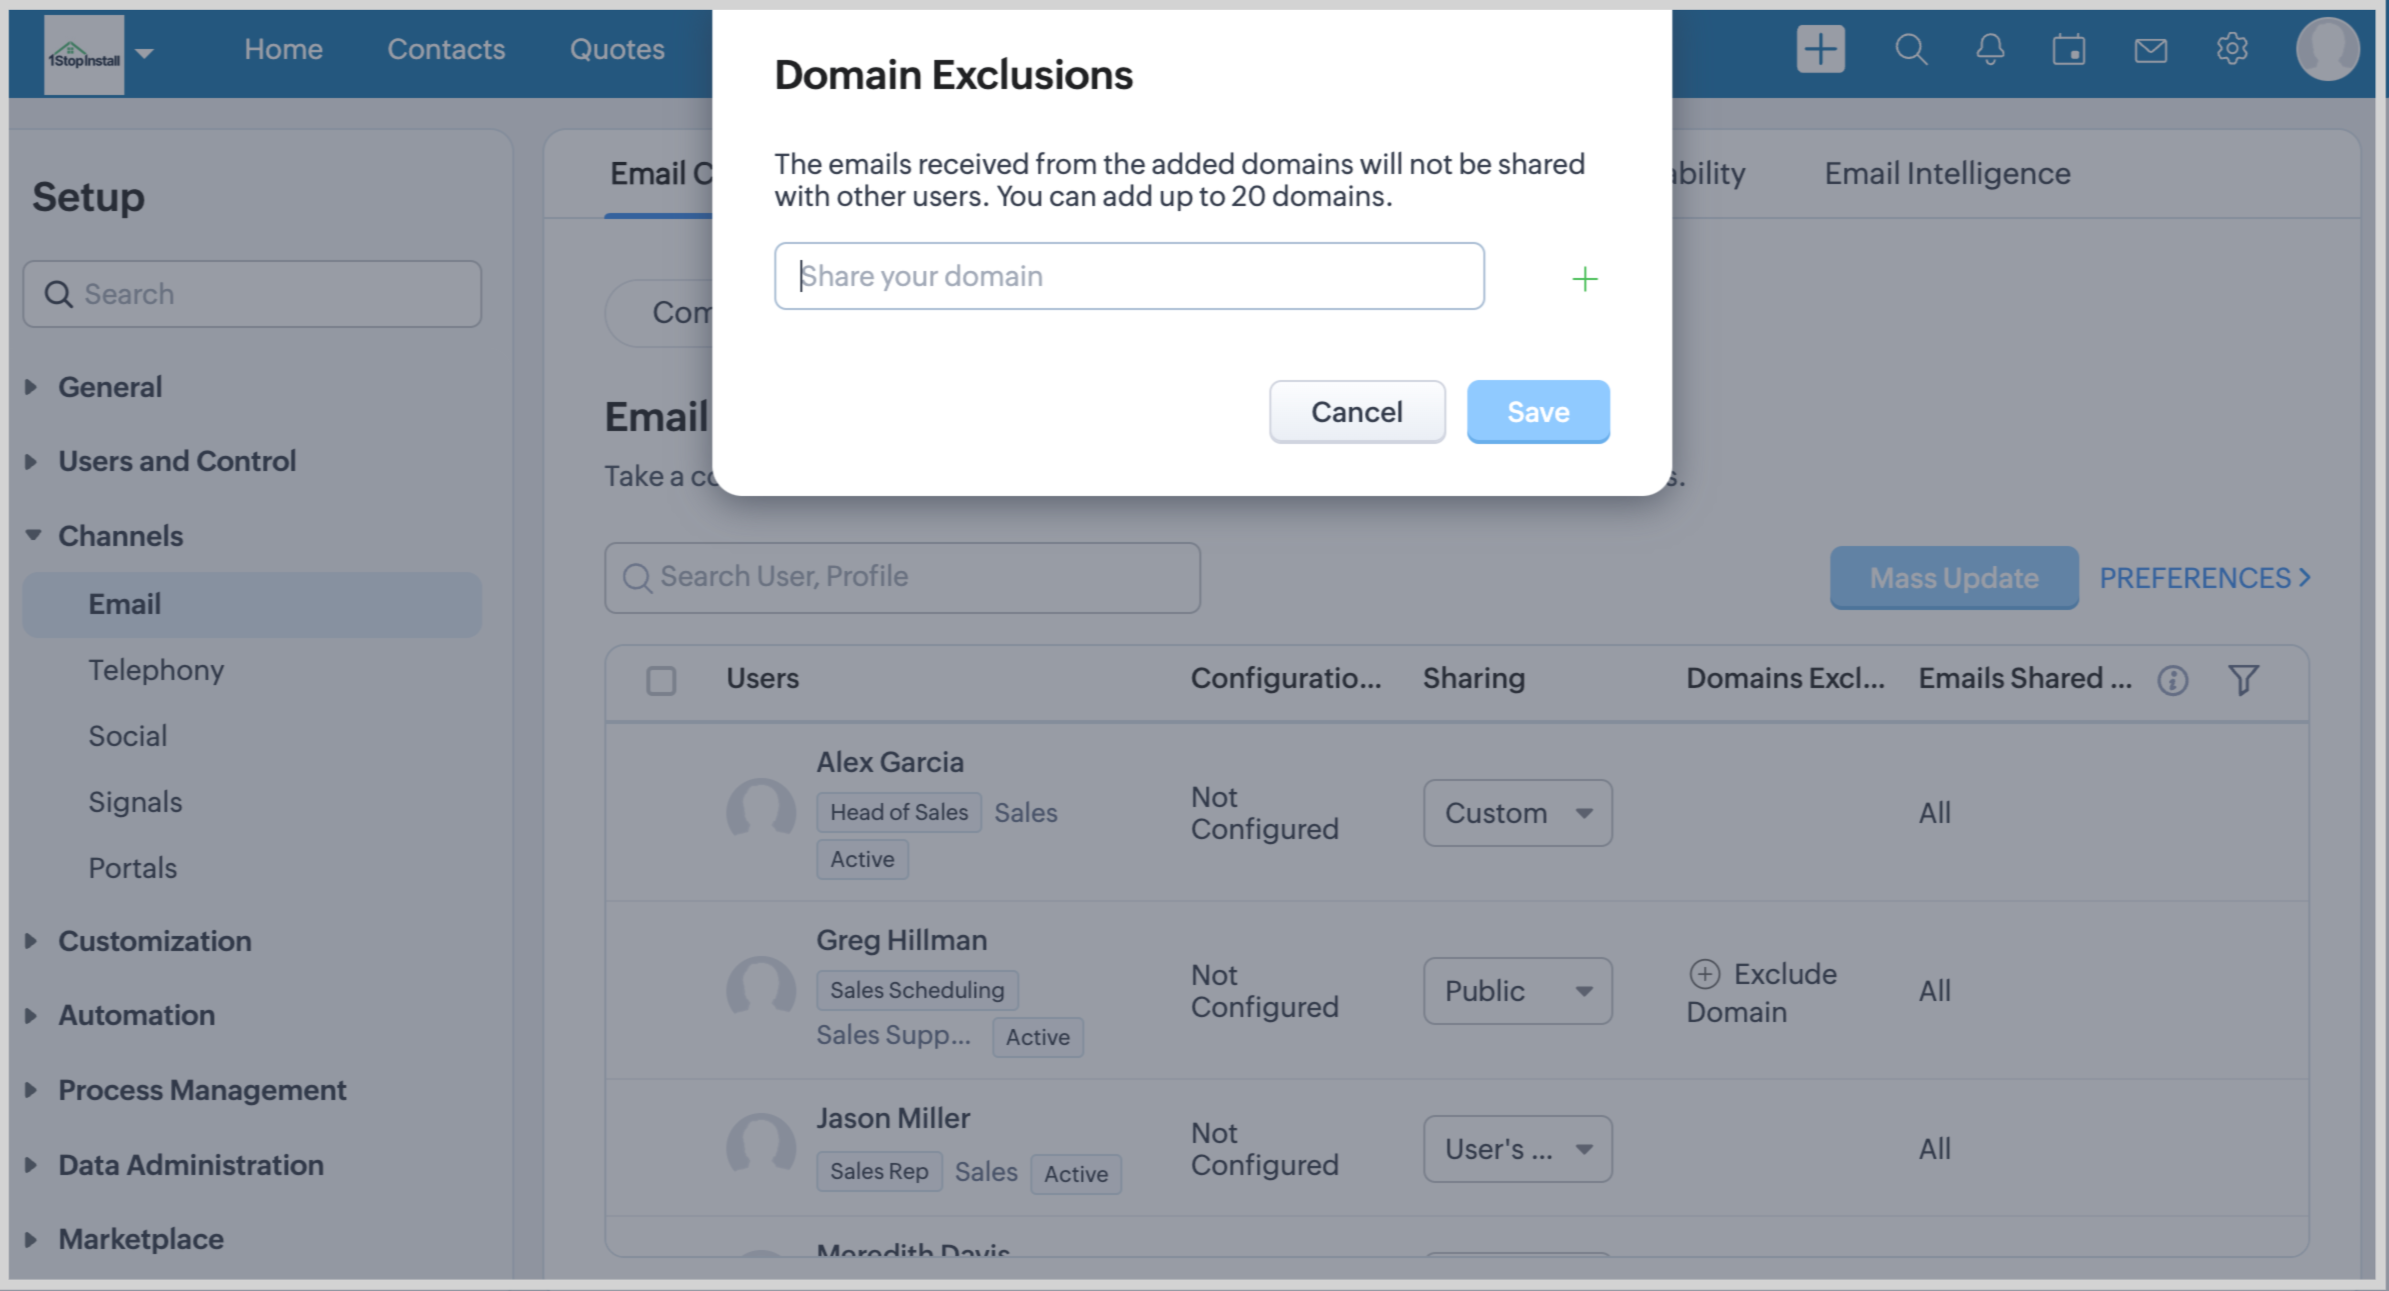Viewport: 2389px width, 1291px height.
Task: Click the Save button in dialog
Action: coord(1537,412)
